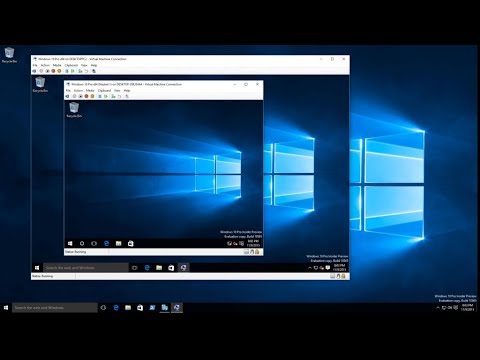Click red Shut Down icon in nested VM toolbar

(86, 96)
